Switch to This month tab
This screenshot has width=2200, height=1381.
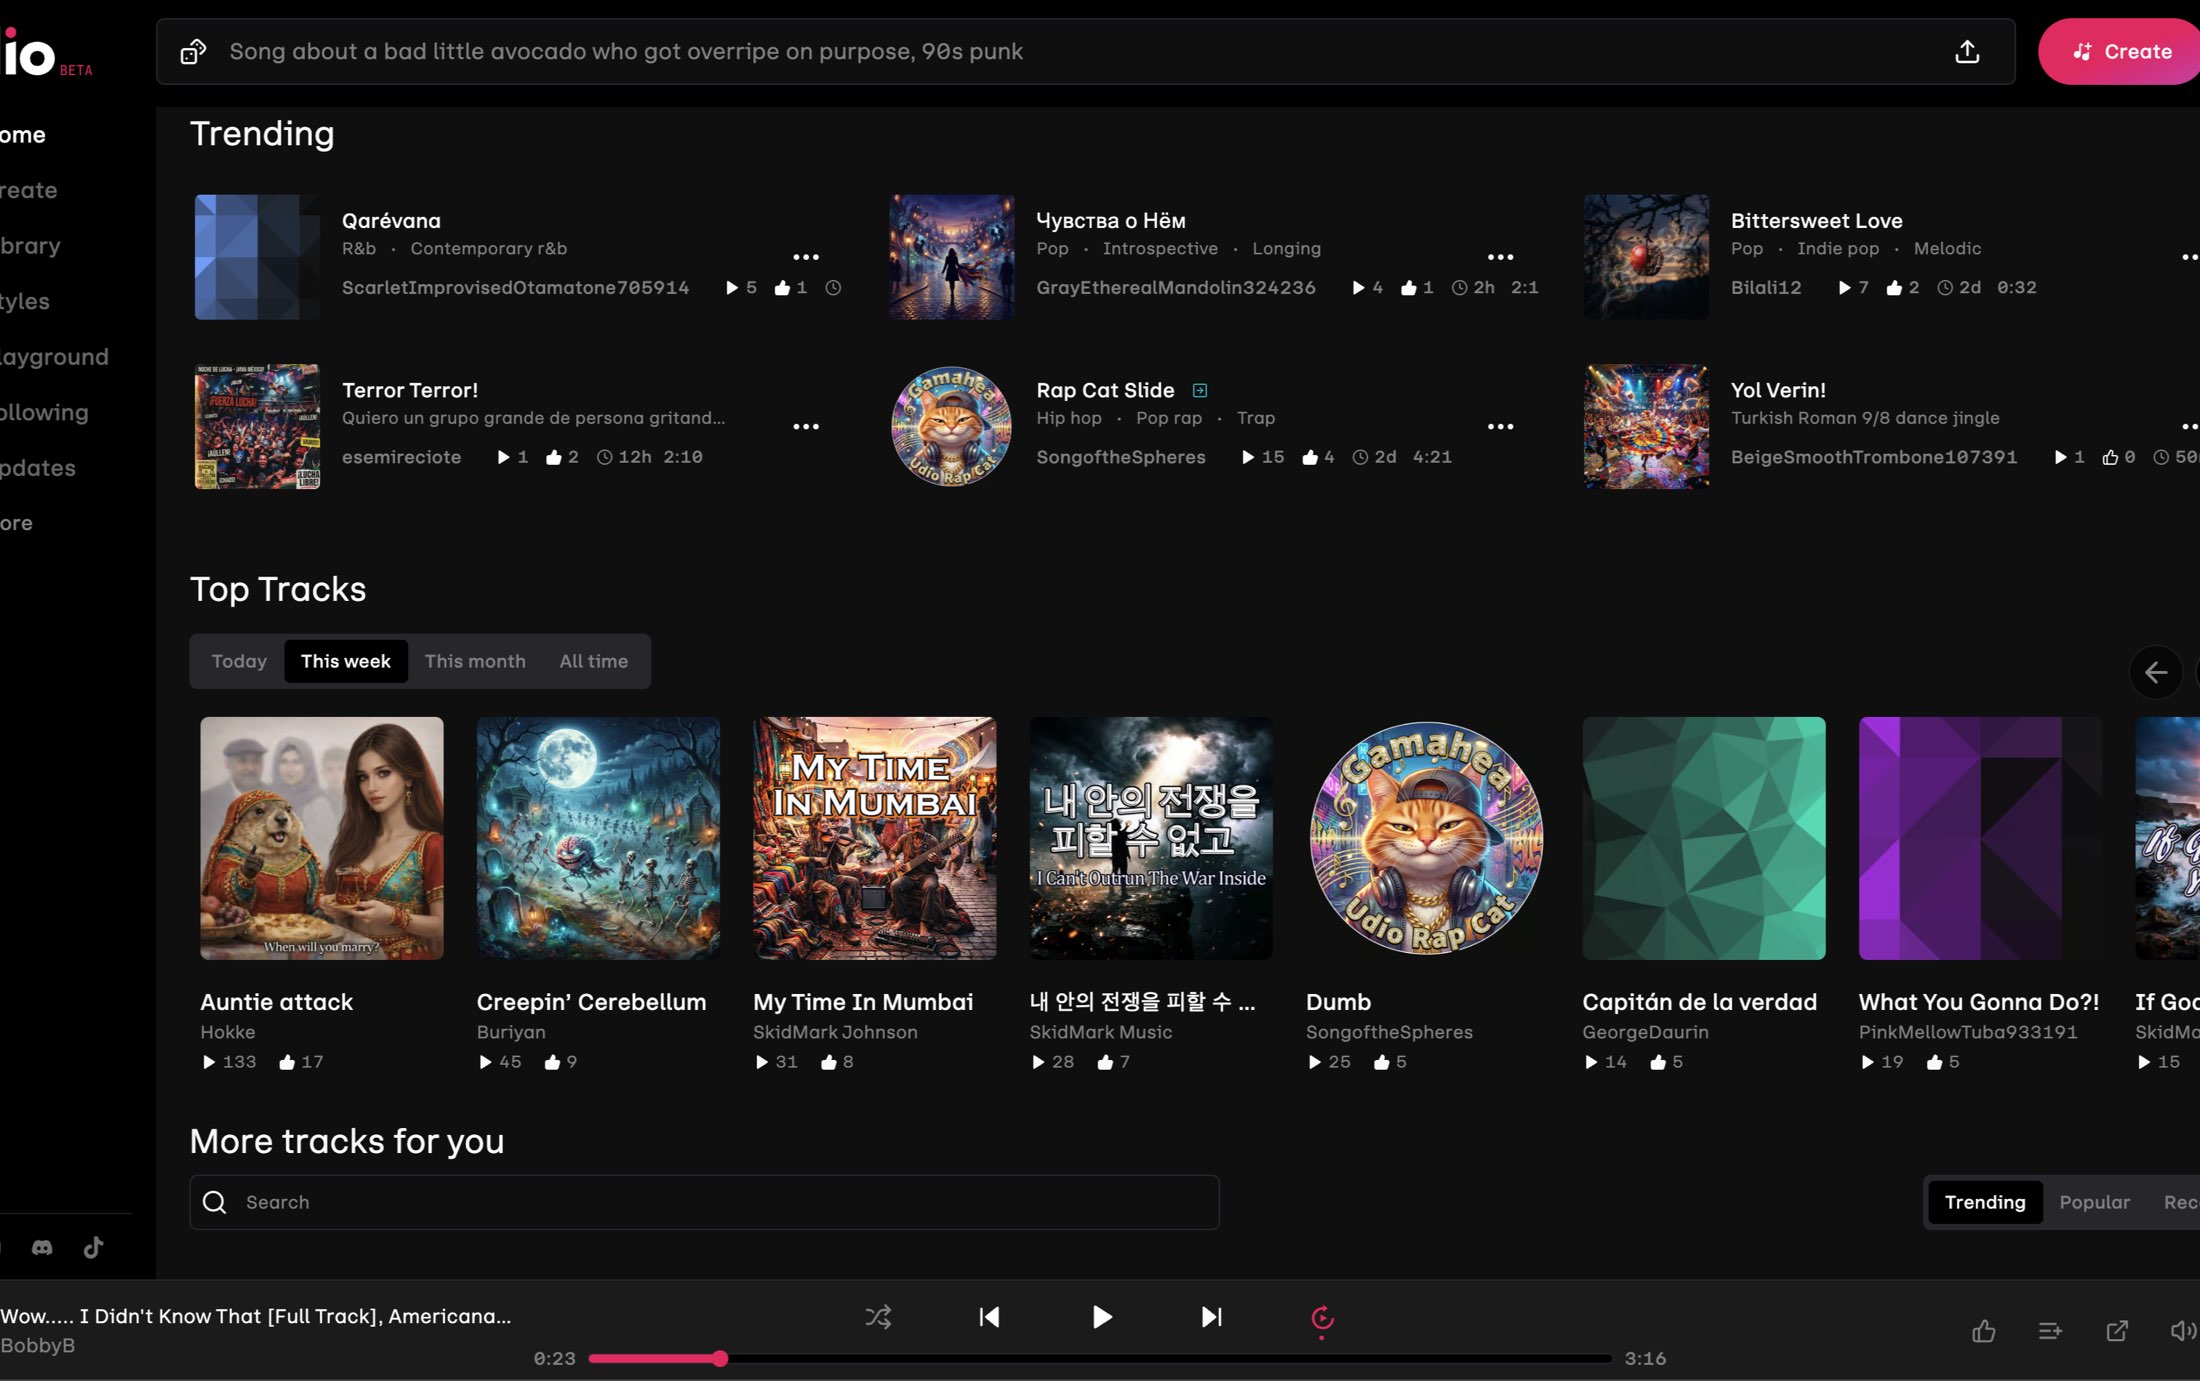(475, 661)
